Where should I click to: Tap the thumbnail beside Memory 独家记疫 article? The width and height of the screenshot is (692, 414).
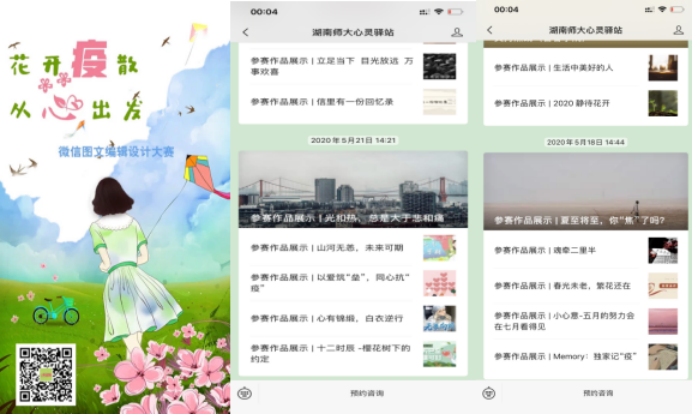coord(662,357)
